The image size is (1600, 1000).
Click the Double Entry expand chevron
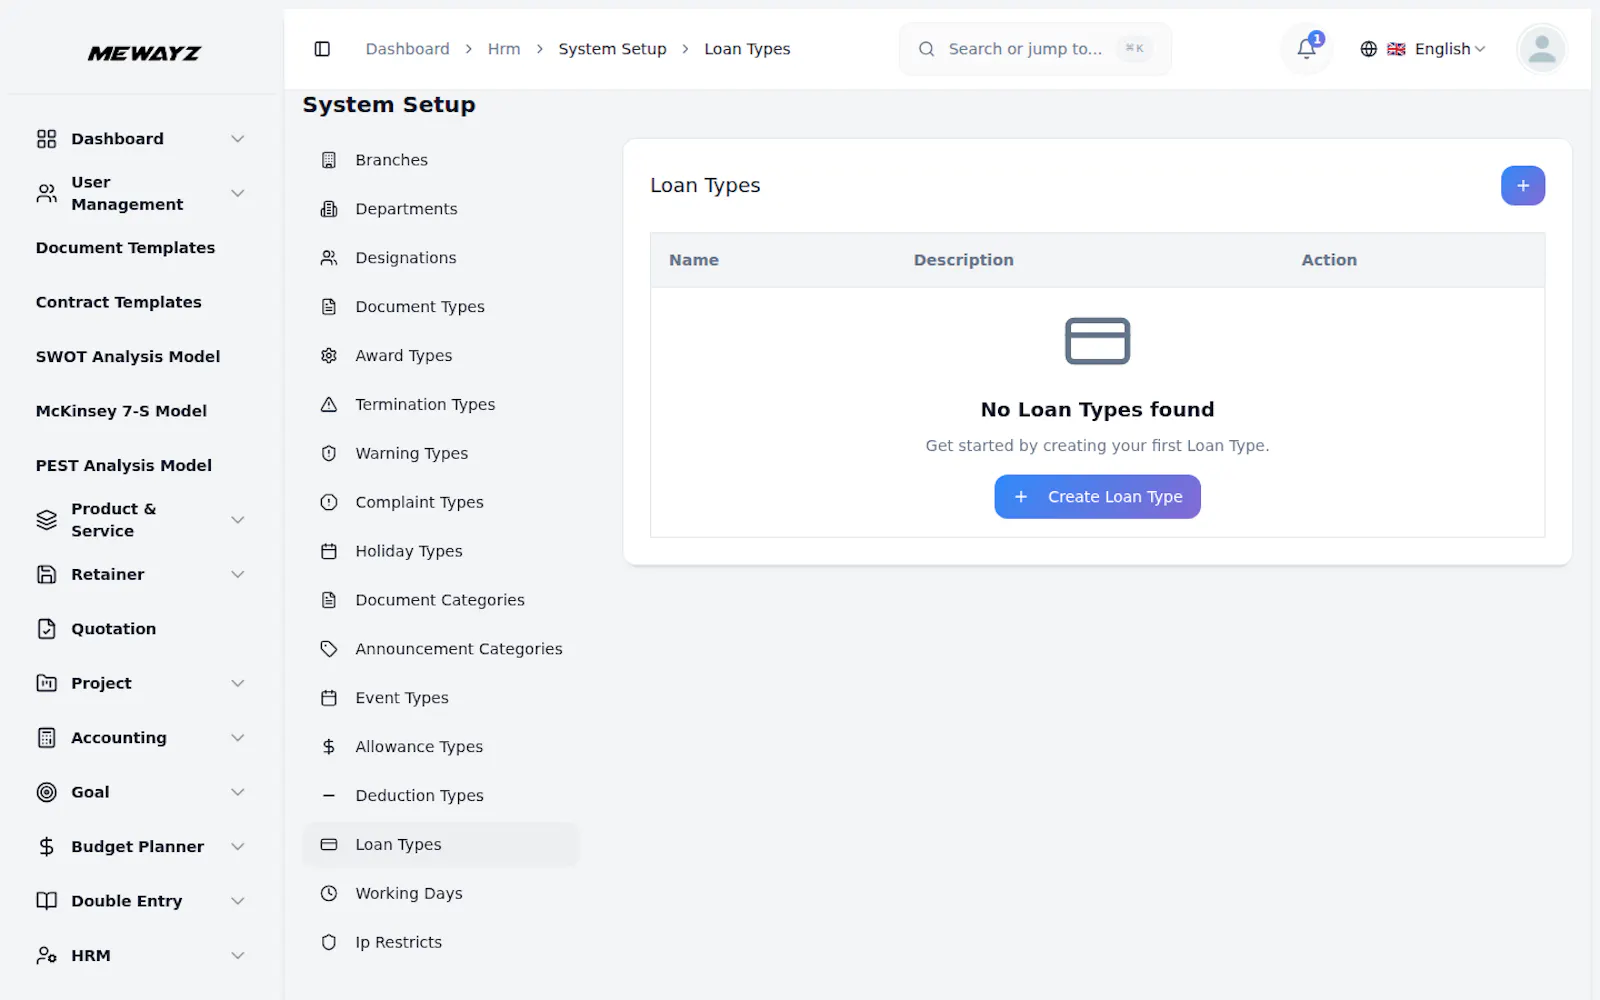(238, 901)
